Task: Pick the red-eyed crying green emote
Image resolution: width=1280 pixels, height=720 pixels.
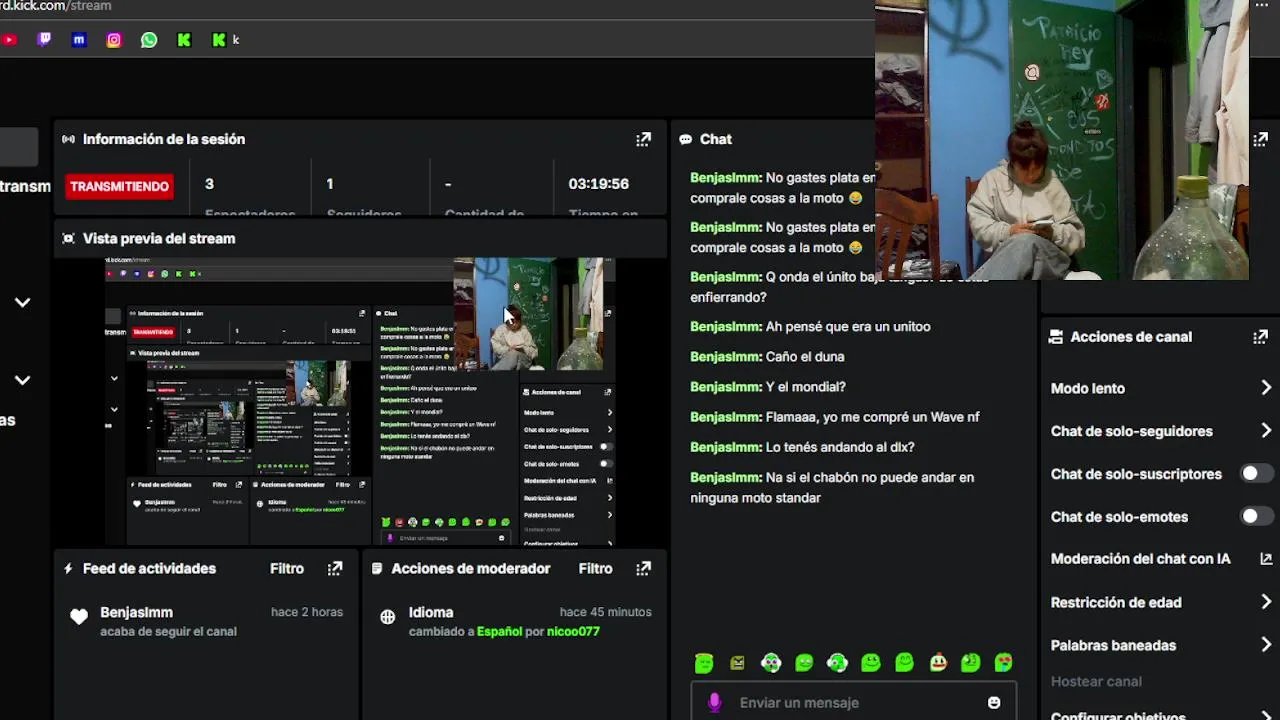Action: [x=1003, y=662]
